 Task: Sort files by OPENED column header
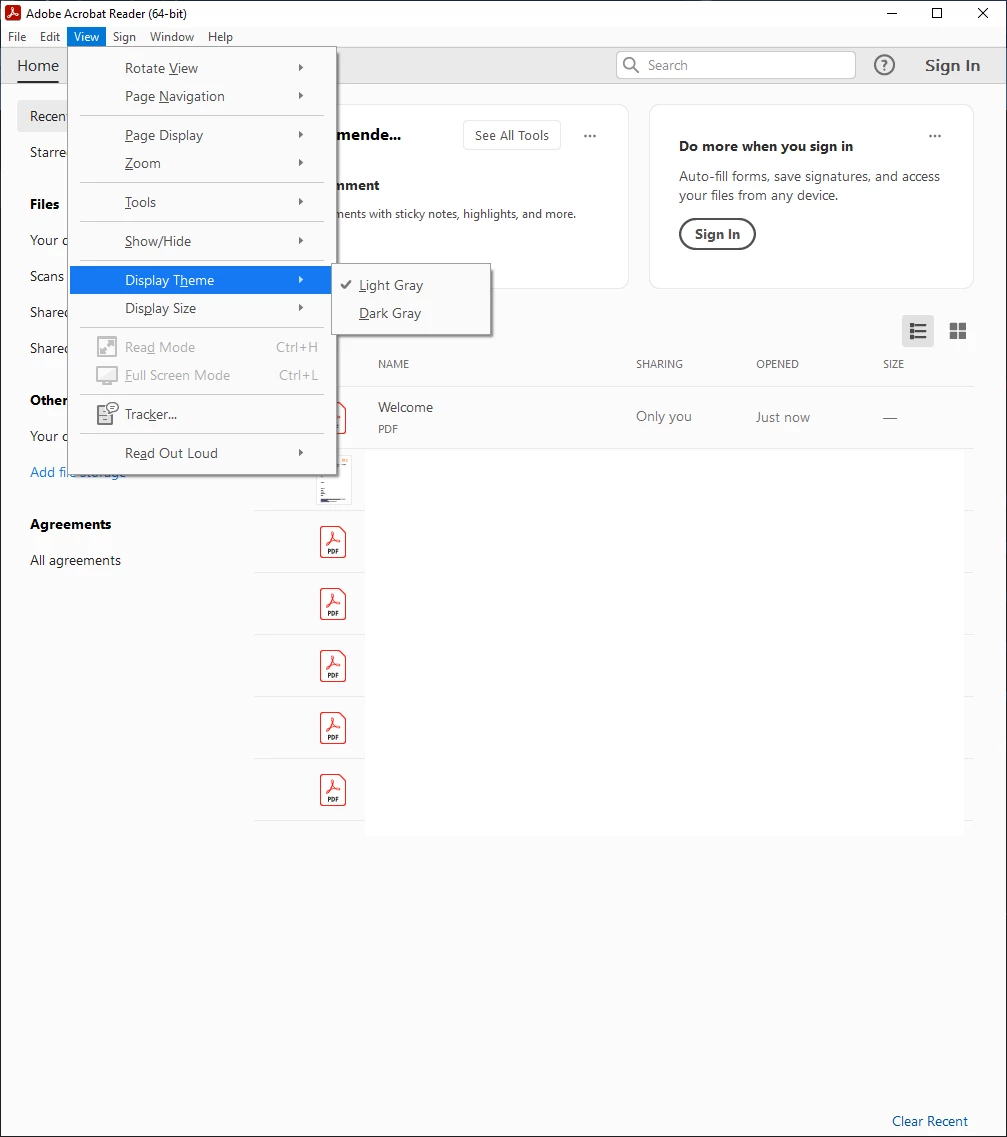[x=777, y=364]
